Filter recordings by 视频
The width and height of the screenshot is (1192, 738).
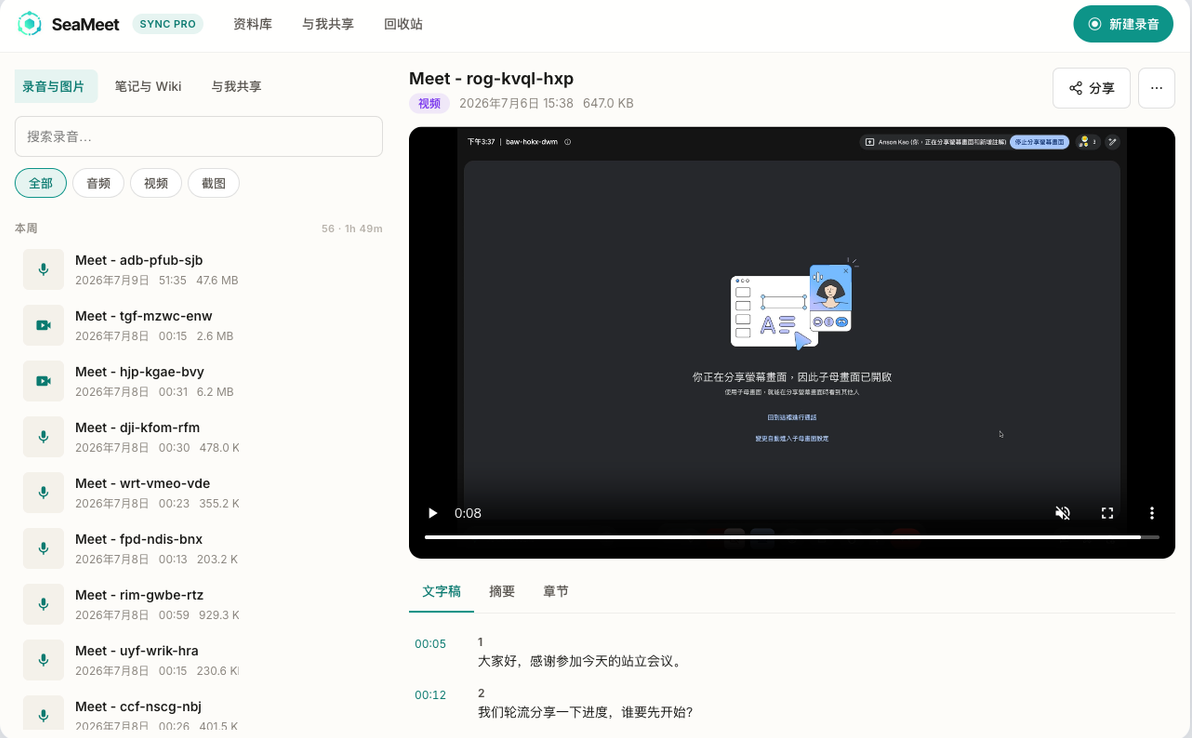[x=156, y=183]
